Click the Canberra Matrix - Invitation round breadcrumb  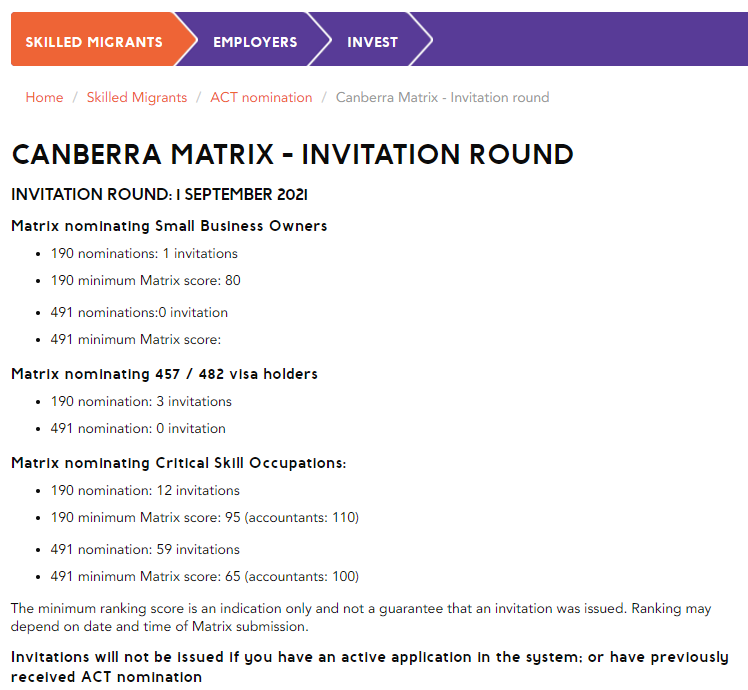pyautogui.click(x=442, y=97)
